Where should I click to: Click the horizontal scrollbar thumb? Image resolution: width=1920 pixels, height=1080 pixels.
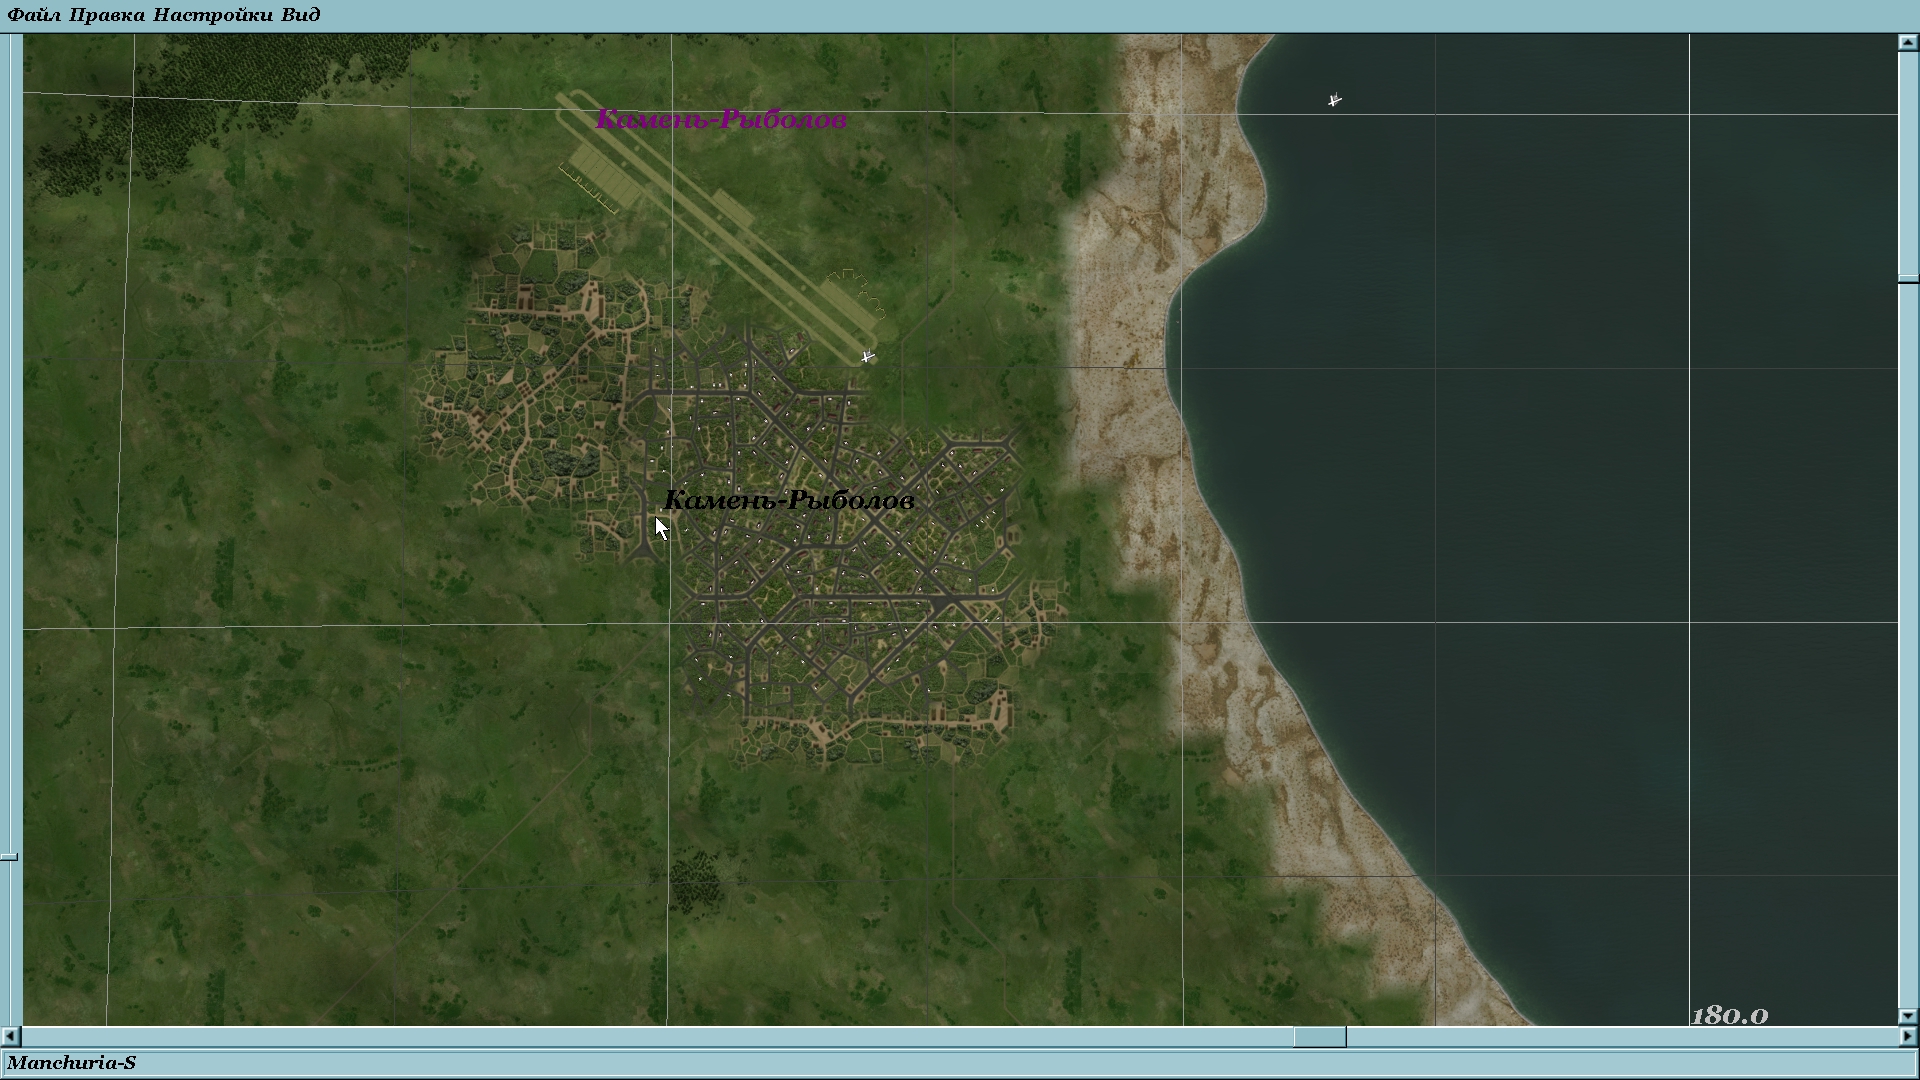pyautogui.click(x=1320, y=1037)
